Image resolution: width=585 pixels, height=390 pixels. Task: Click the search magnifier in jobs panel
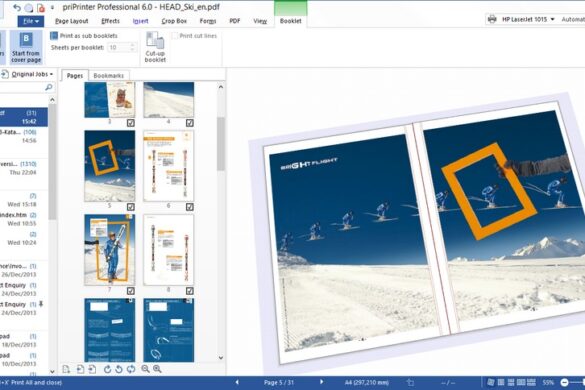click(x=49, y=87)
